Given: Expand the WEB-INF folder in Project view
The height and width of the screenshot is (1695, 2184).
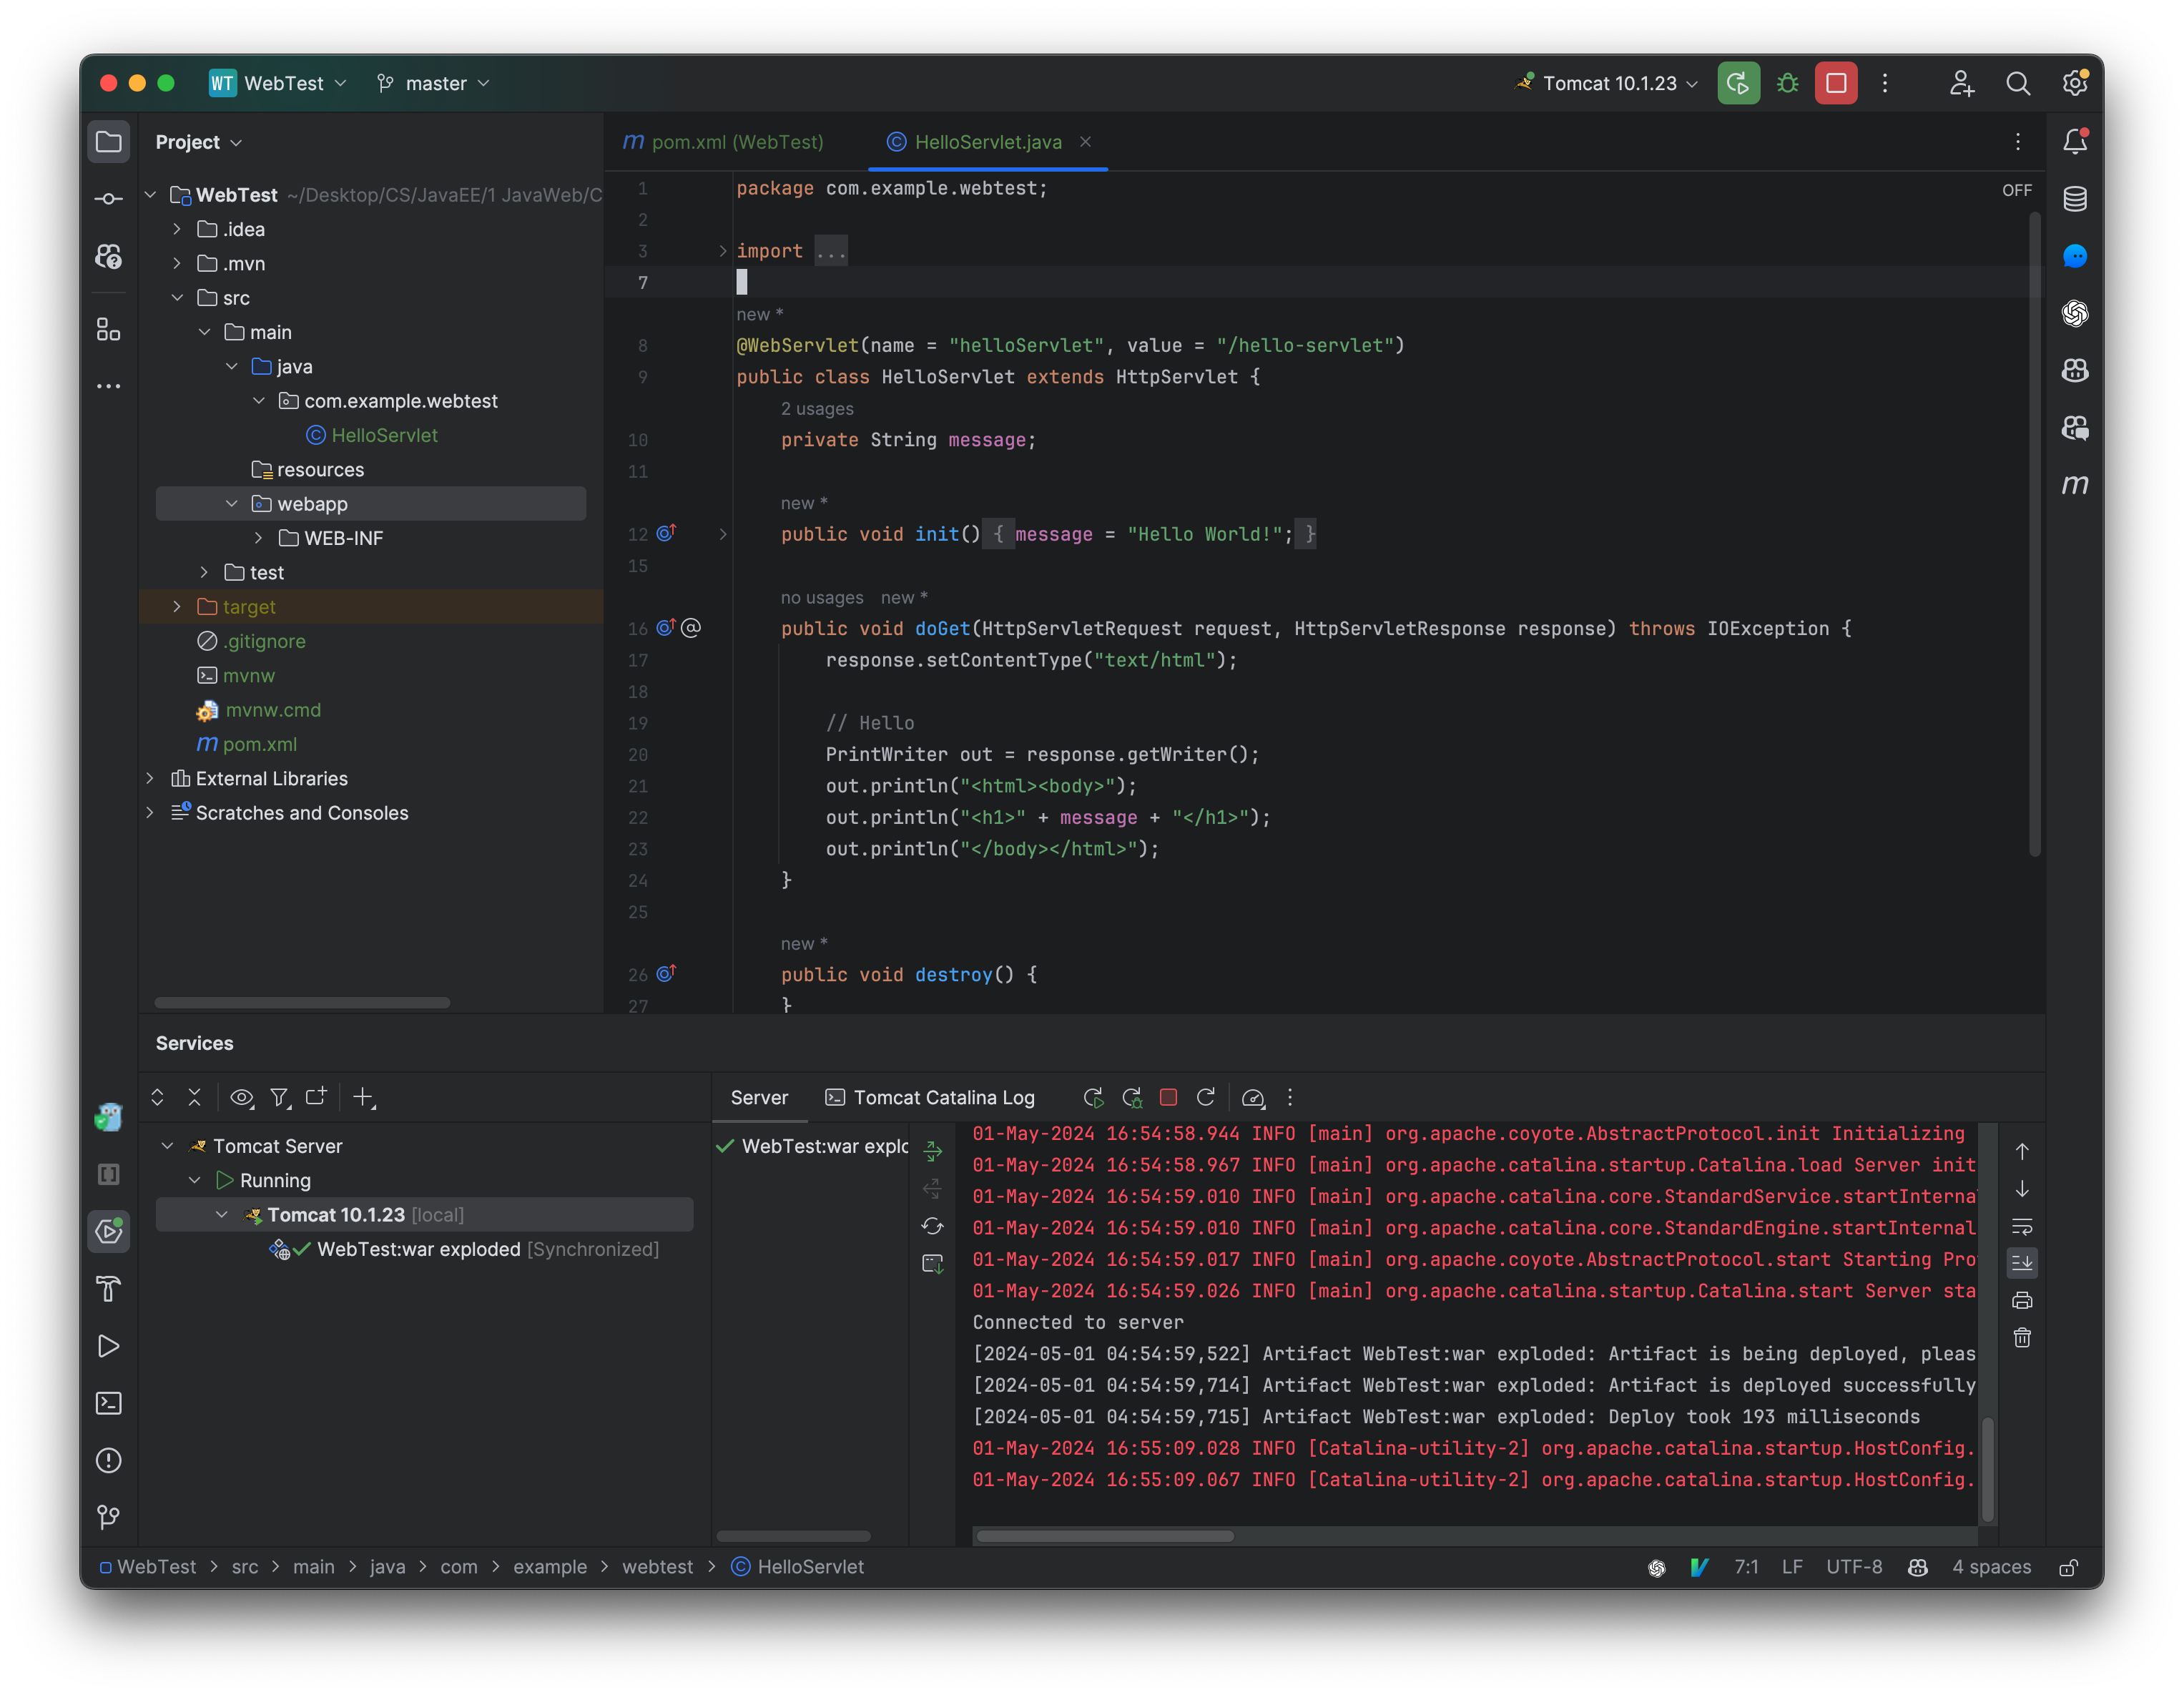Looking at the screenshot, I should 260,538.
